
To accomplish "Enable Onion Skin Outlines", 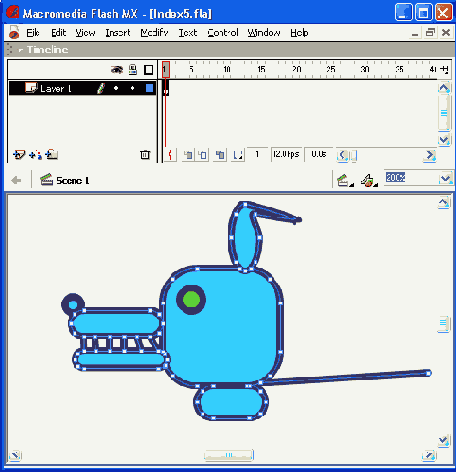I will 203,155.
